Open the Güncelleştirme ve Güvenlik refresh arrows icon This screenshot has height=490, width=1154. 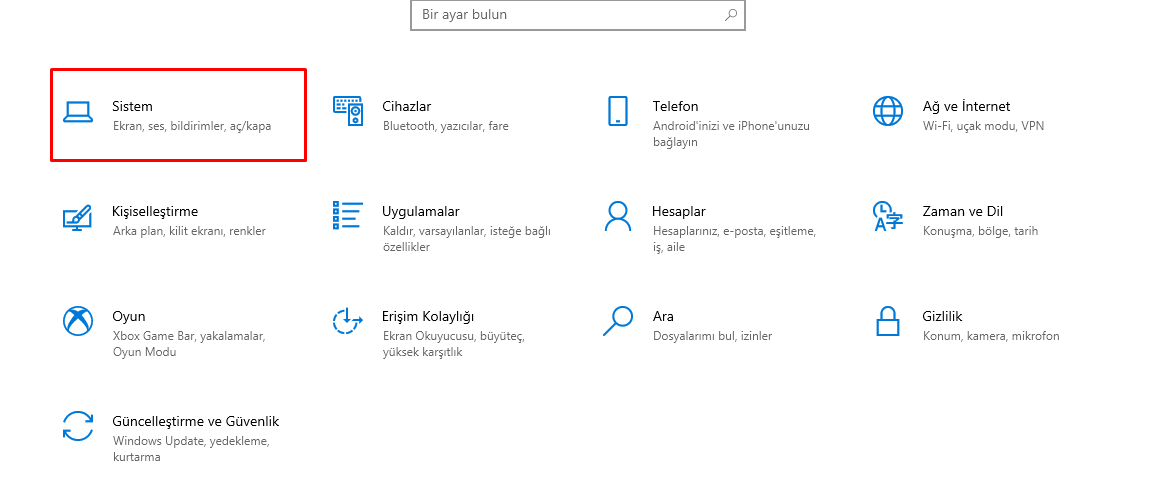(x=77, y=426)
